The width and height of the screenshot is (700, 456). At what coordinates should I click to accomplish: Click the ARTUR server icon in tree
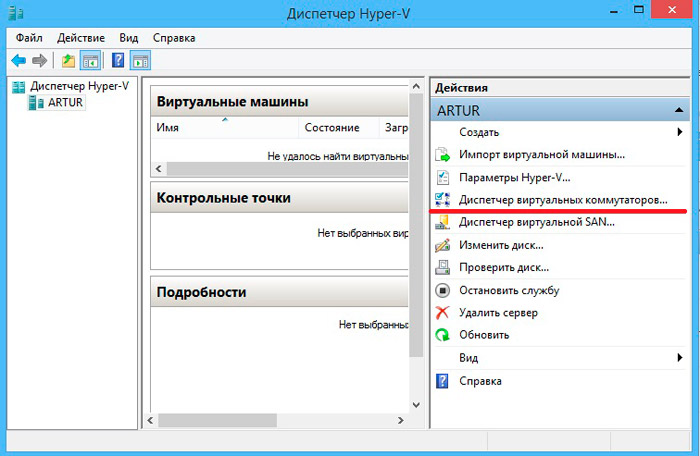click(x=36, y=103)
